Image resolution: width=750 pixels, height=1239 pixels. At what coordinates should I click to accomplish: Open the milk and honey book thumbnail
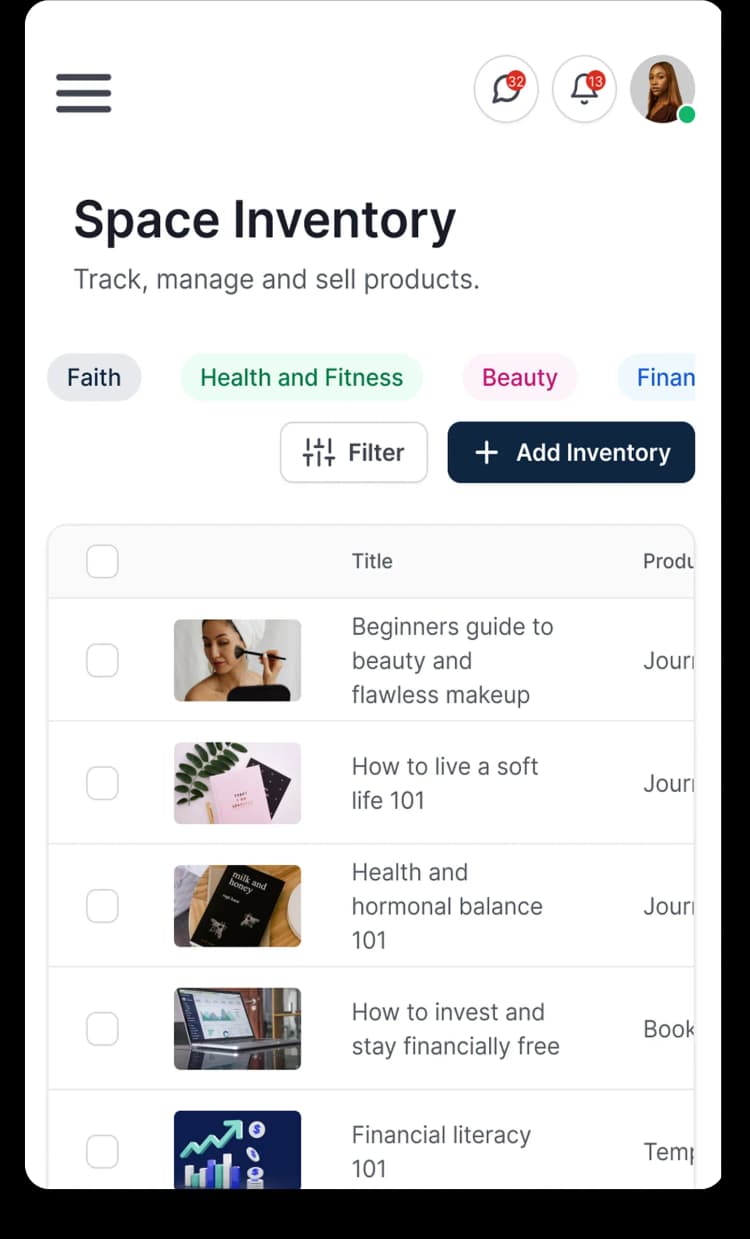click(237, 906)
